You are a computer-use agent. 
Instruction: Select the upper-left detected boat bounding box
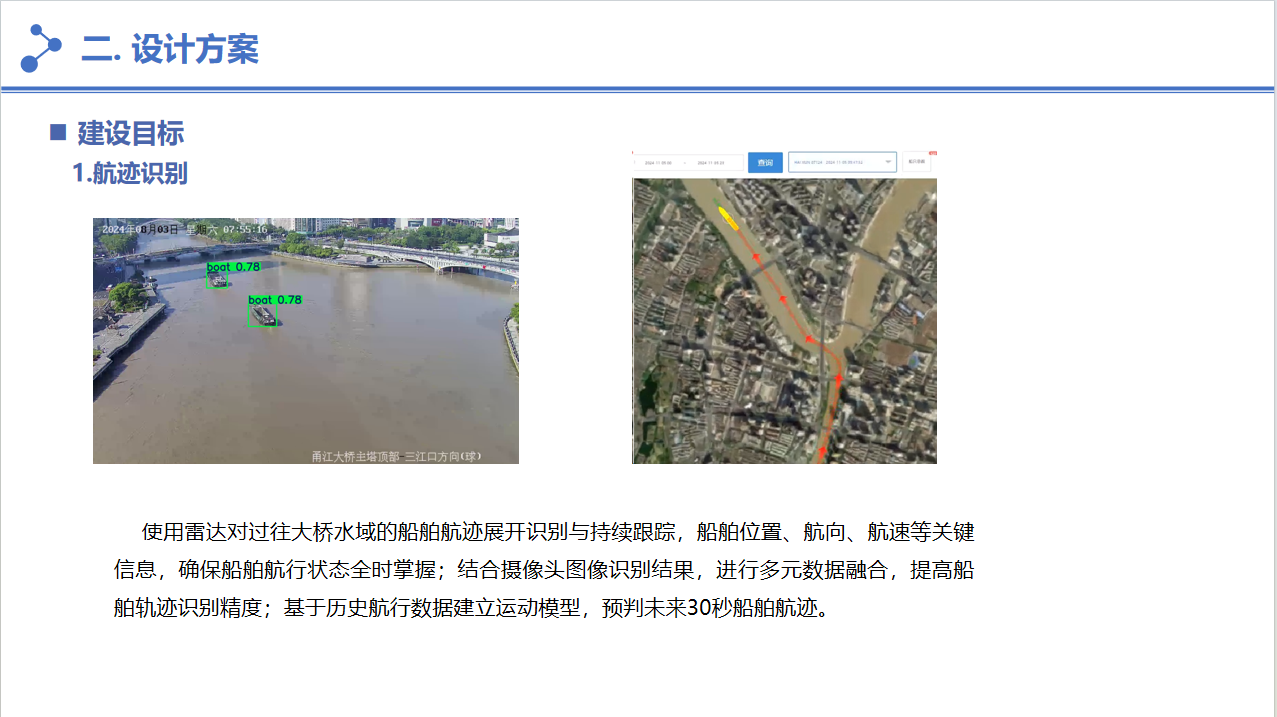[x=216, y=281]
